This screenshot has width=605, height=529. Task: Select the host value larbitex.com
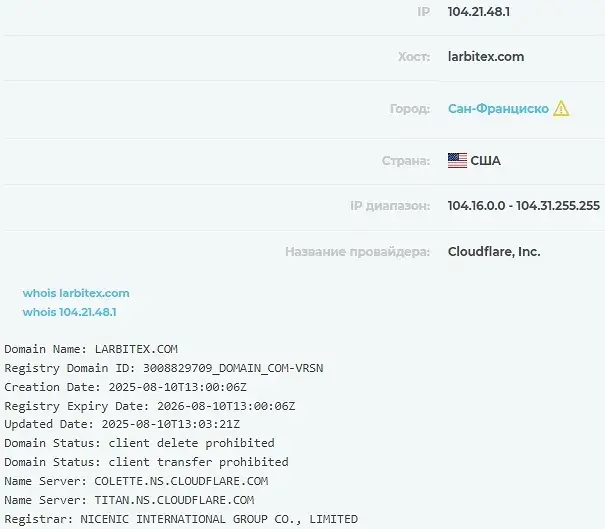pos(486,57)
